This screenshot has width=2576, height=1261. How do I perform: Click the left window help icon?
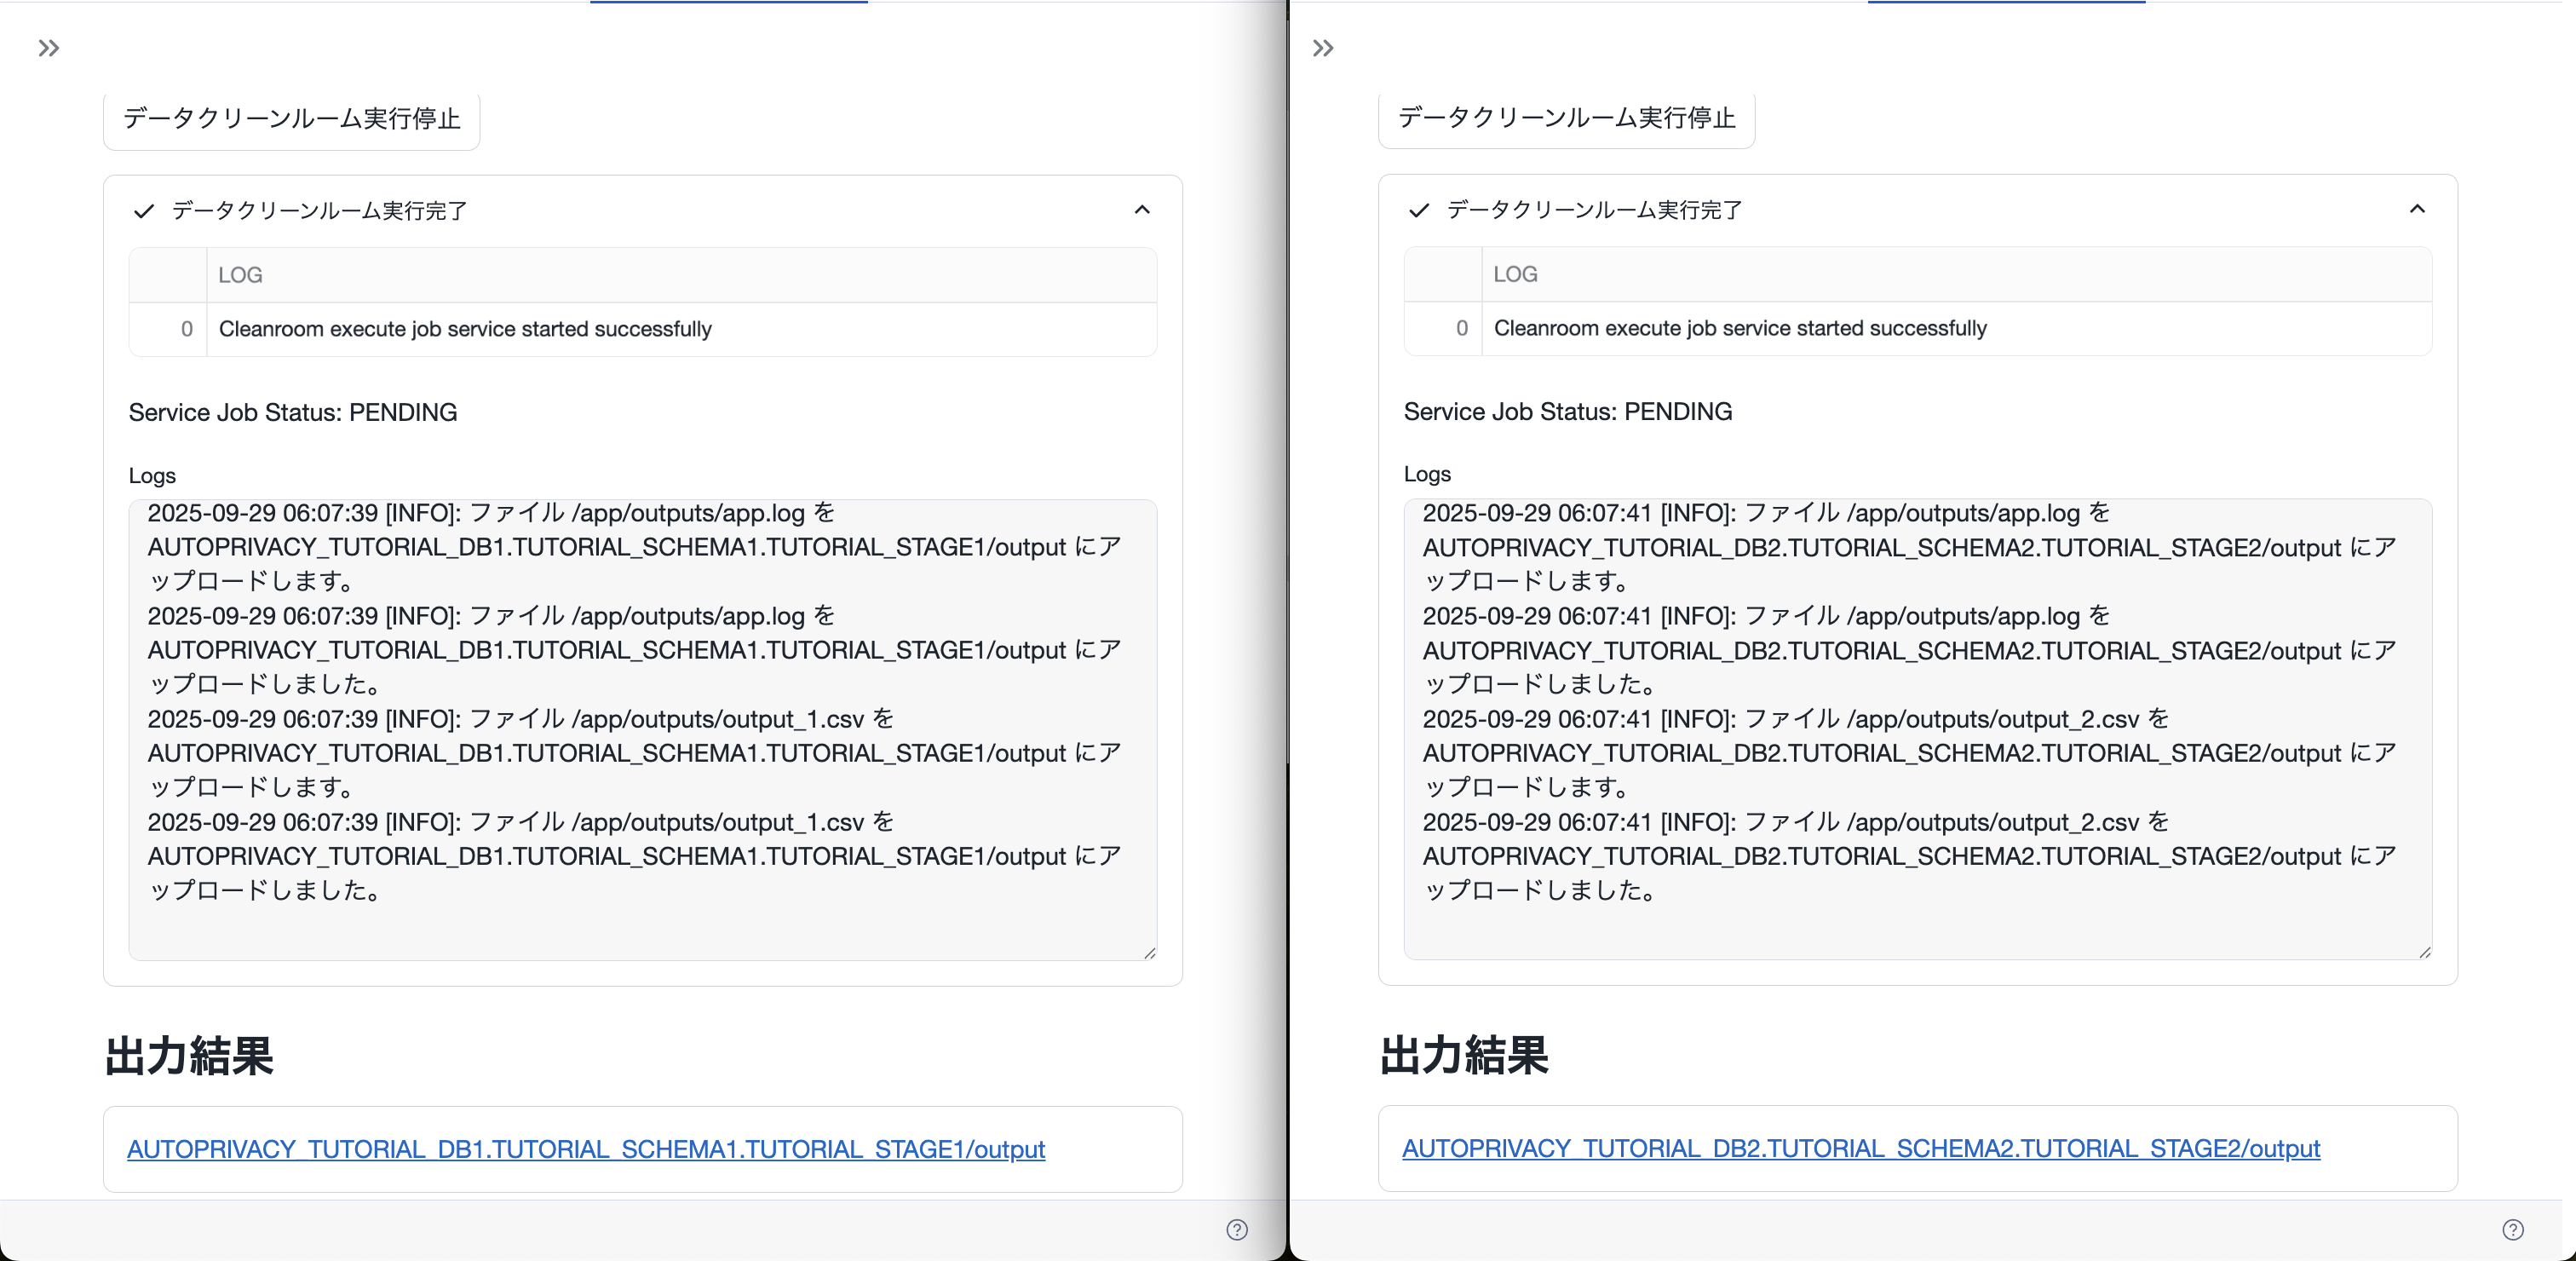click(1236, 1229)
